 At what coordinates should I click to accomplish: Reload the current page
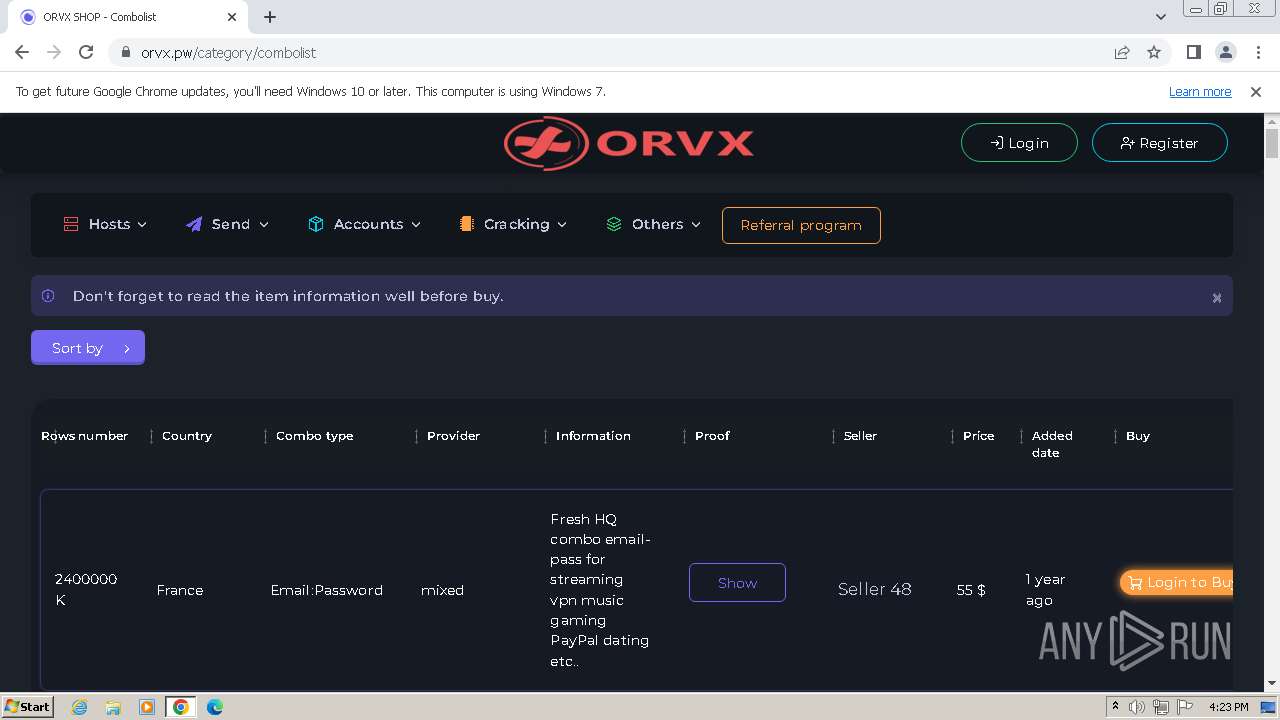click(x=86, y=52)
